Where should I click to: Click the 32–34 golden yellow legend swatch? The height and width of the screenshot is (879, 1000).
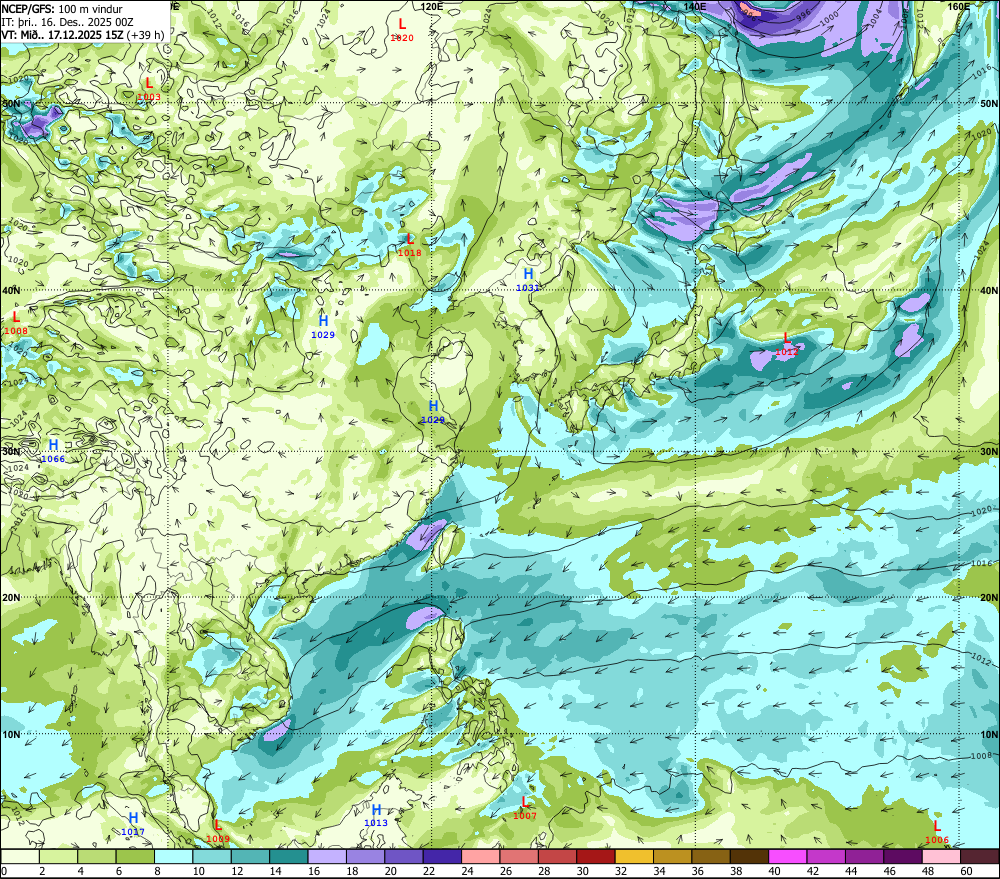click(x=634, y=856)
